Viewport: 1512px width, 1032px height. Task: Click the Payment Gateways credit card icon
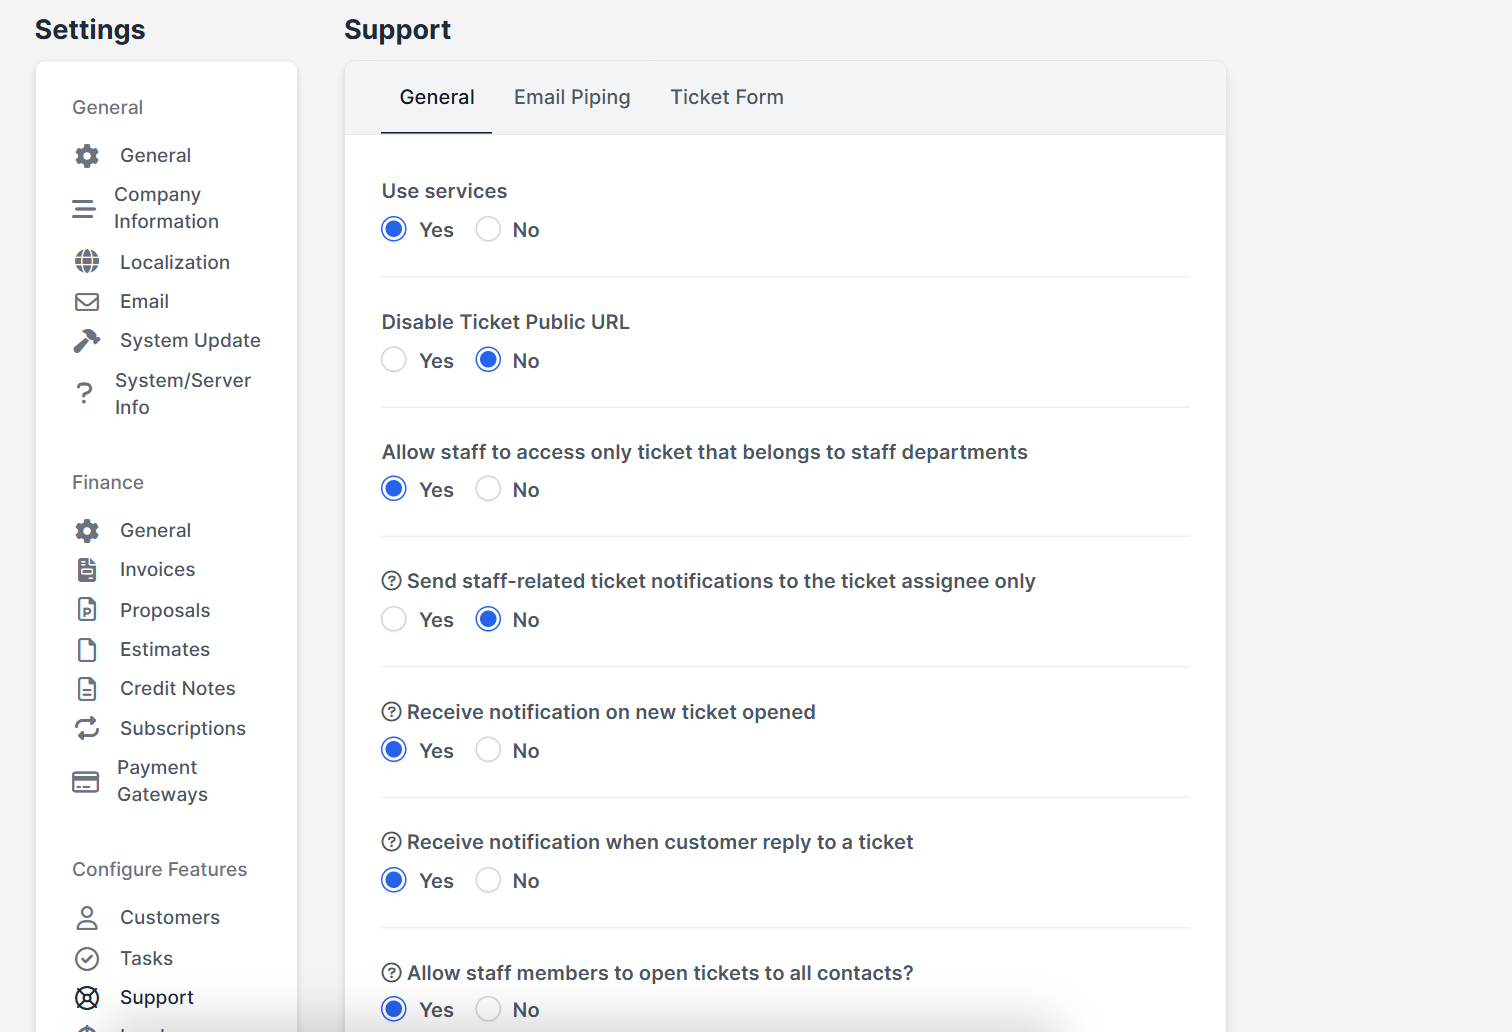pyautogui.click(x=86, y=782)
